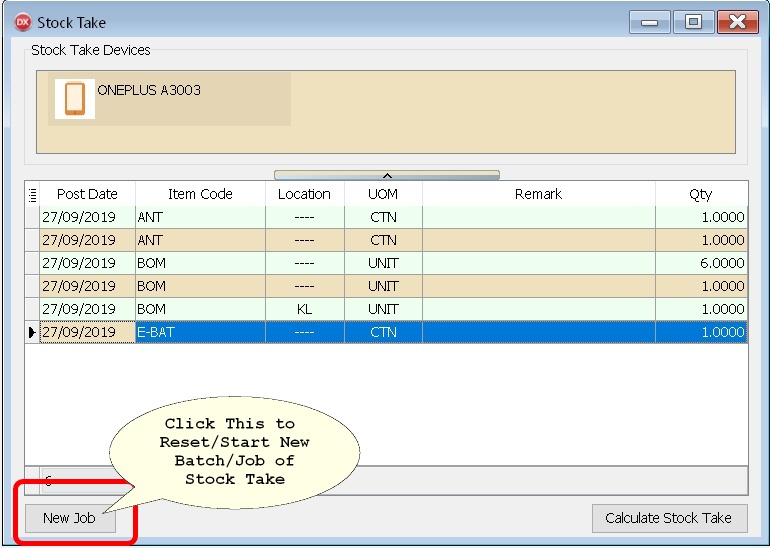Image resolution: width=770 pixels, height=548 pixels.
Task: Collapse the Stock Take Devices panel
Action: tap(386, 175)
